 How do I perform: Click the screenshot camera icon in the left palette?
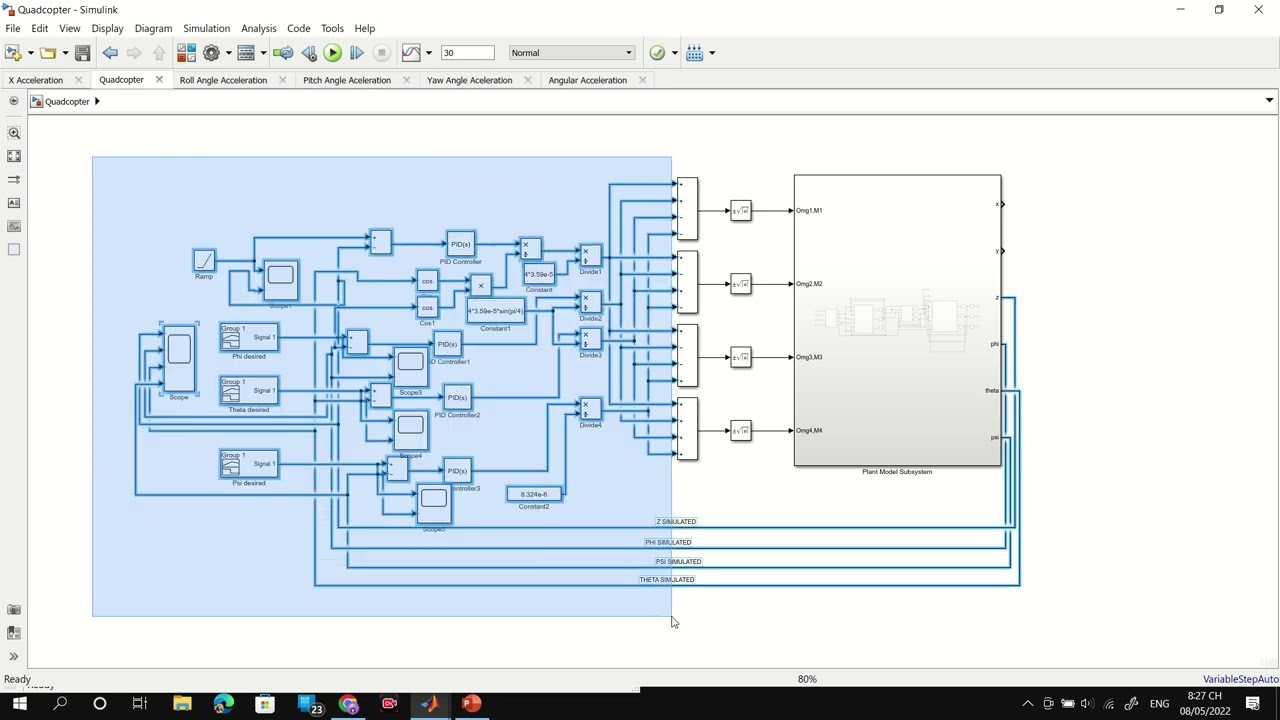[14, 609]
